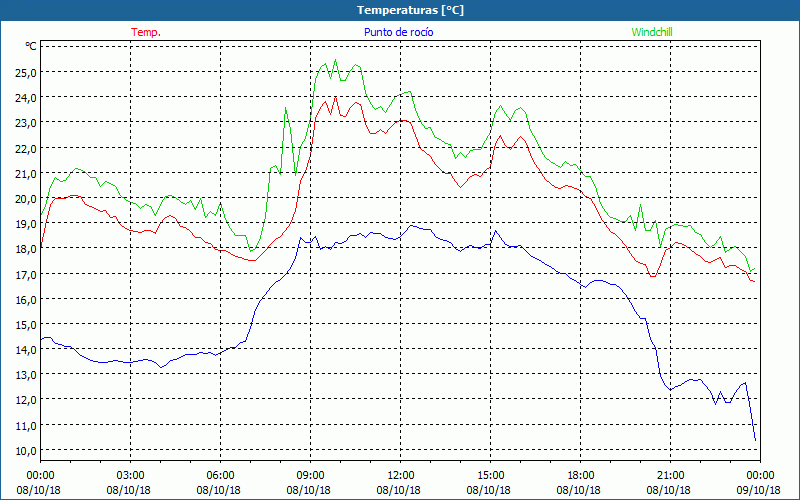Click the 18,0 y-axis value

(x=26, y=249)
